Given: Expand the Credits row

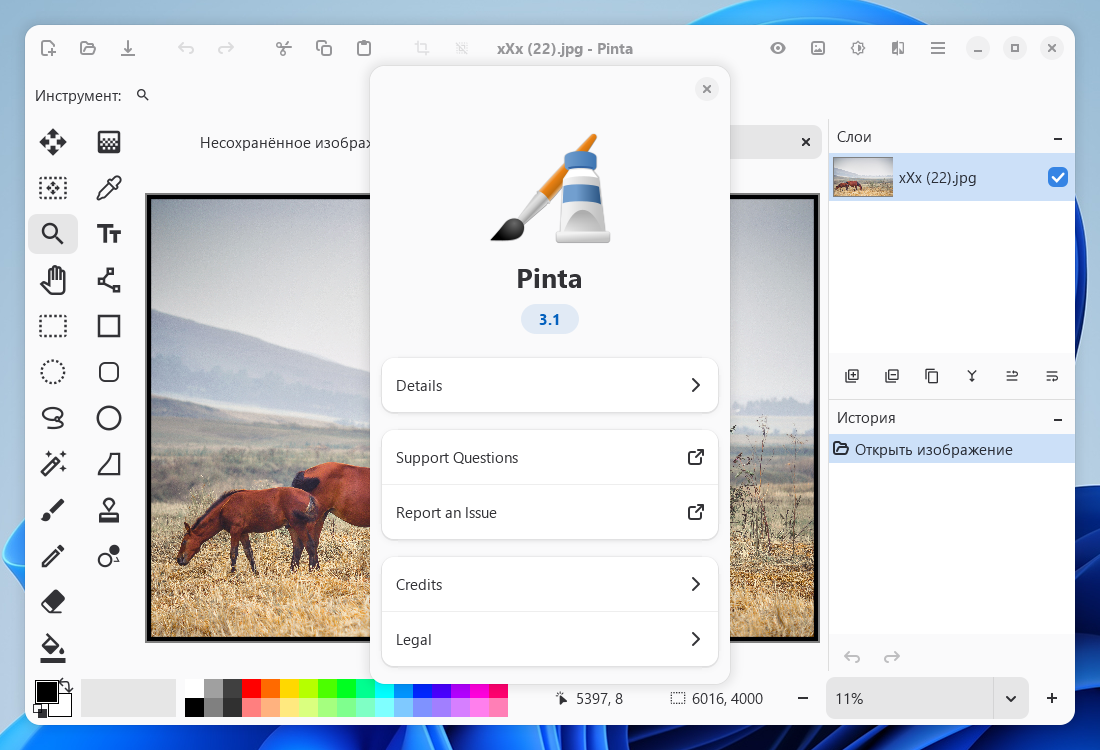Looking at the screenshot, I should [549, 584].
